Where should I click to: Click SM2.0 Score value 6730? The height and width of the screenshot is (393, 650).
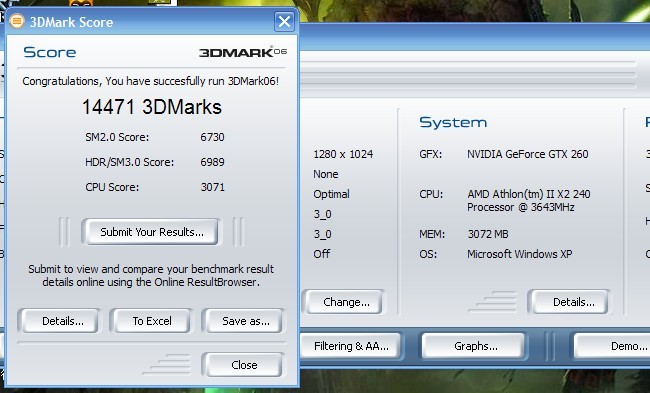click(212, 137)
